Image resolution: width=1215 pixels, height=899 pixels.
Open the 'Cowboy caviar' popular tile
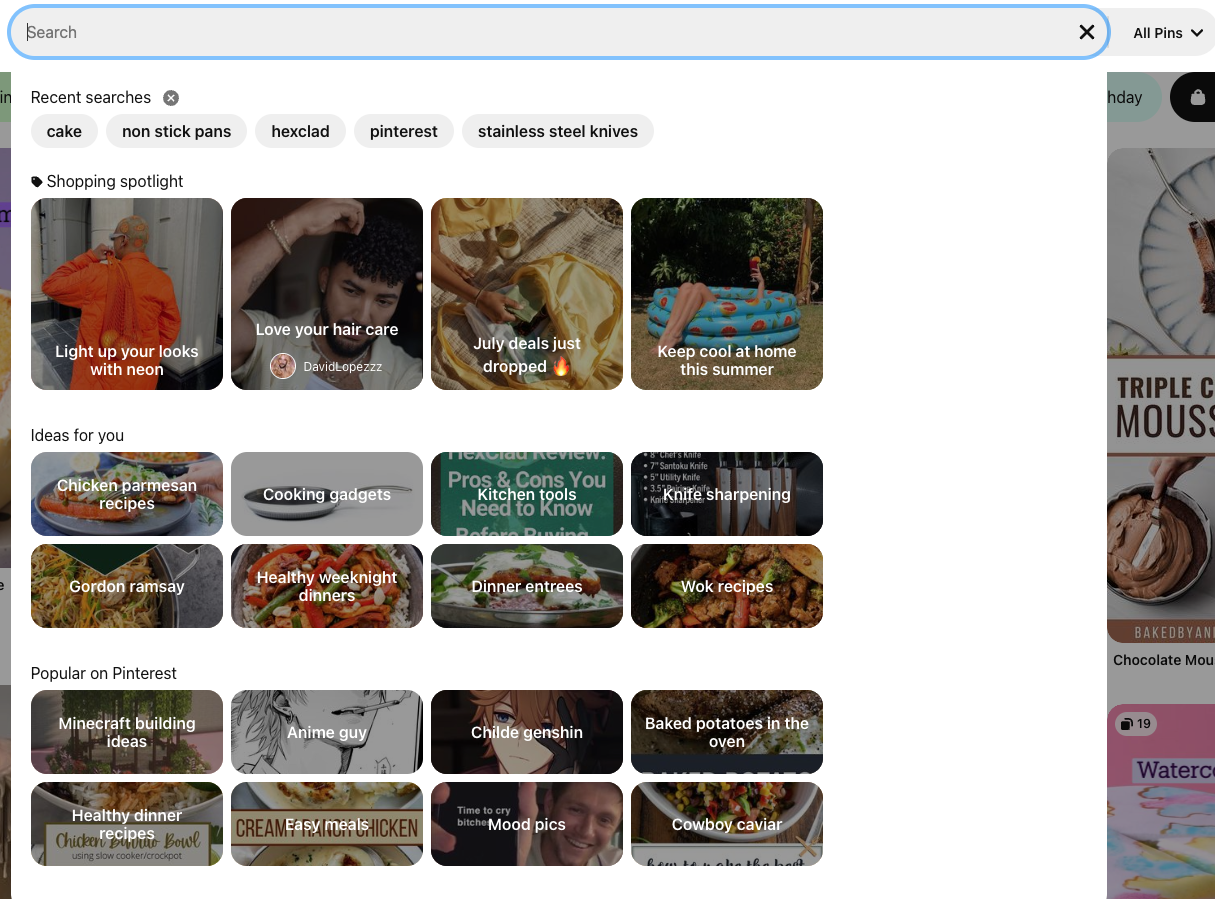click(x=727, y=824)
